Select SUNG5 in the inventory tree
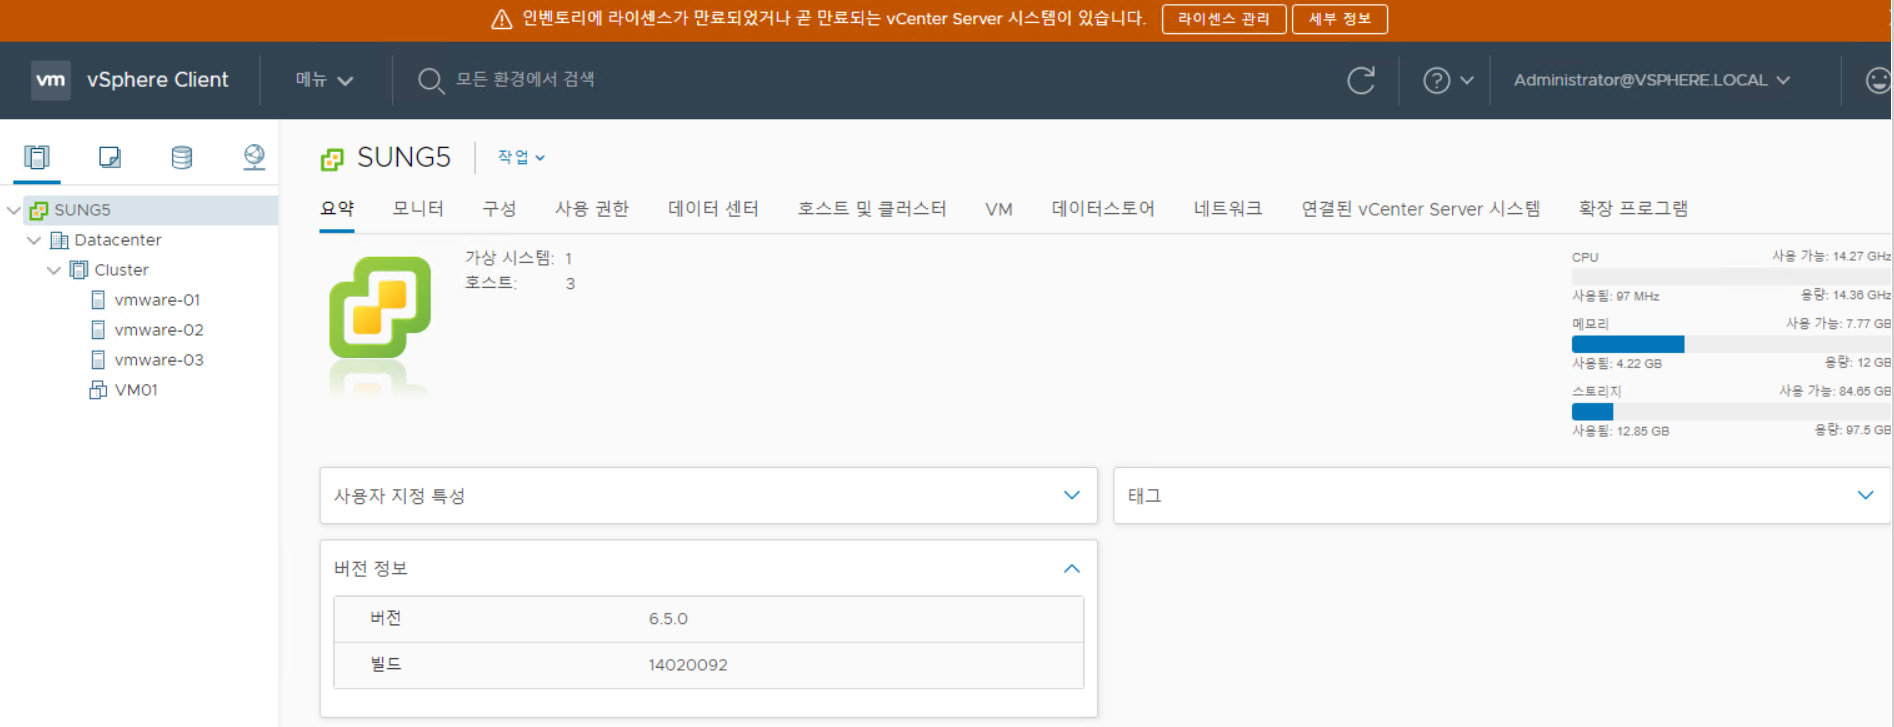Viewport: 1894px width, 727px height. 82,210
